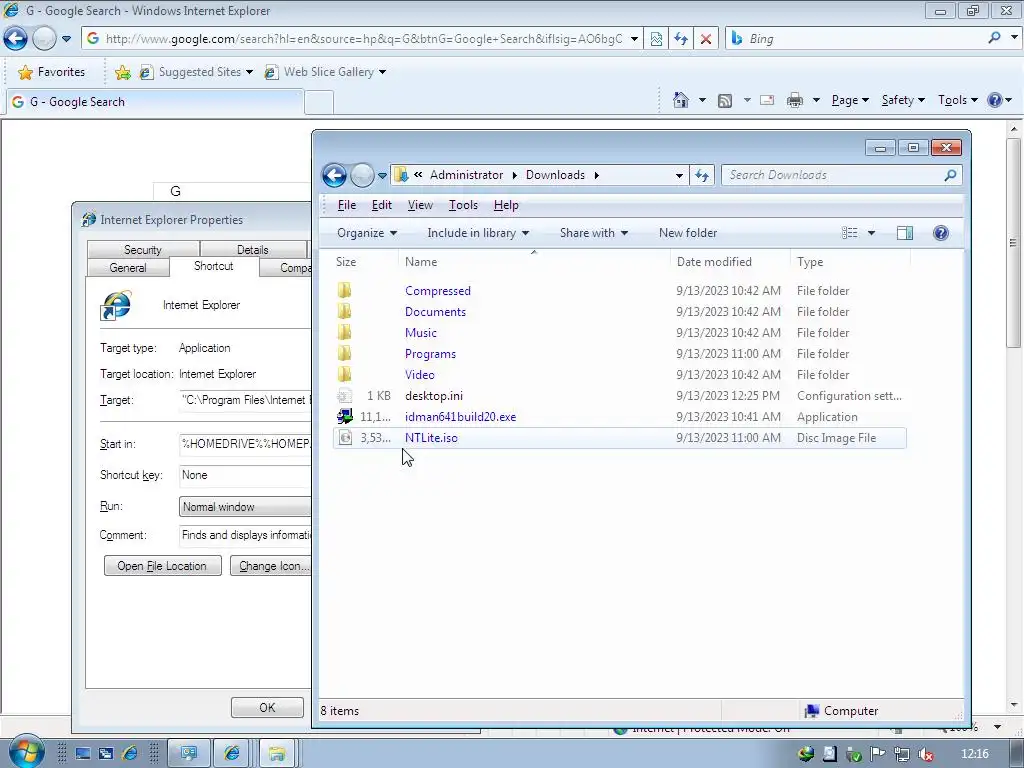Viewport: 1024px width, 768px height.
Task: Click OK in Internet Explorer Properties
Action: pyautogui.click(x=267, y=707)
